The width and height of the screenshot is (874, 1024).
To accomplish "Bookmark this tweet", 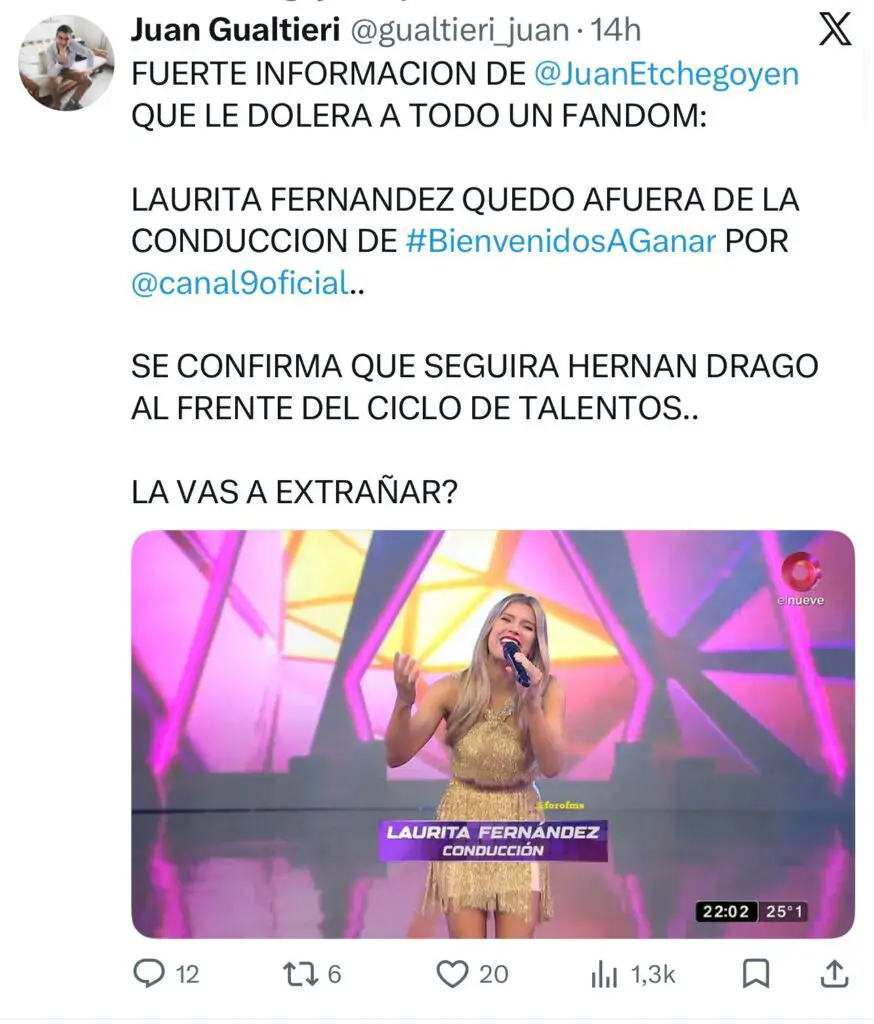I will point(756,974).
